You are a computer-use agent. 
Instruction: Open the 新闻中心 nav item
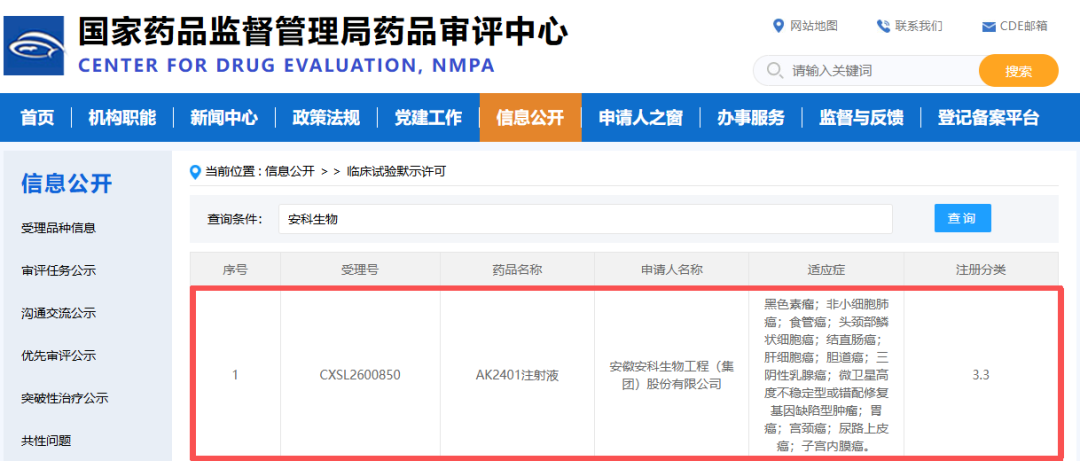tap(224, 118)
